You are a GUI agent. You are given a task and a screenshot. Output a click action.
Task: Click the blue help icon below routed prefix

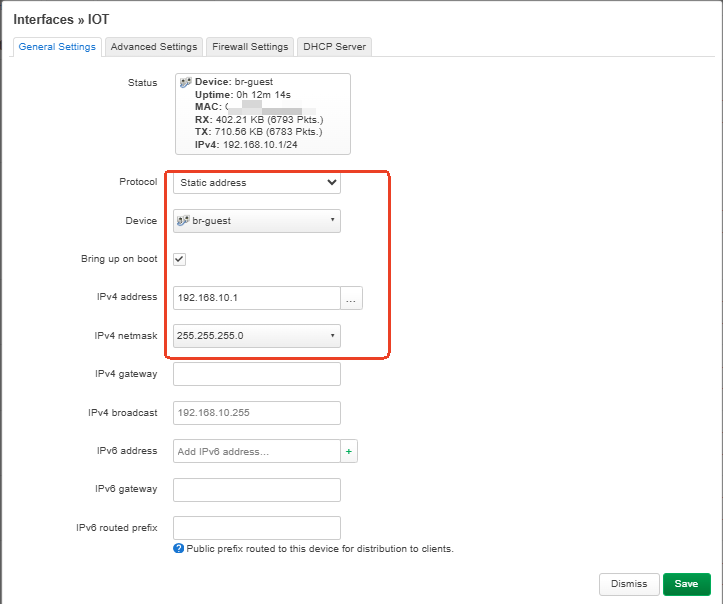[178, 549]
